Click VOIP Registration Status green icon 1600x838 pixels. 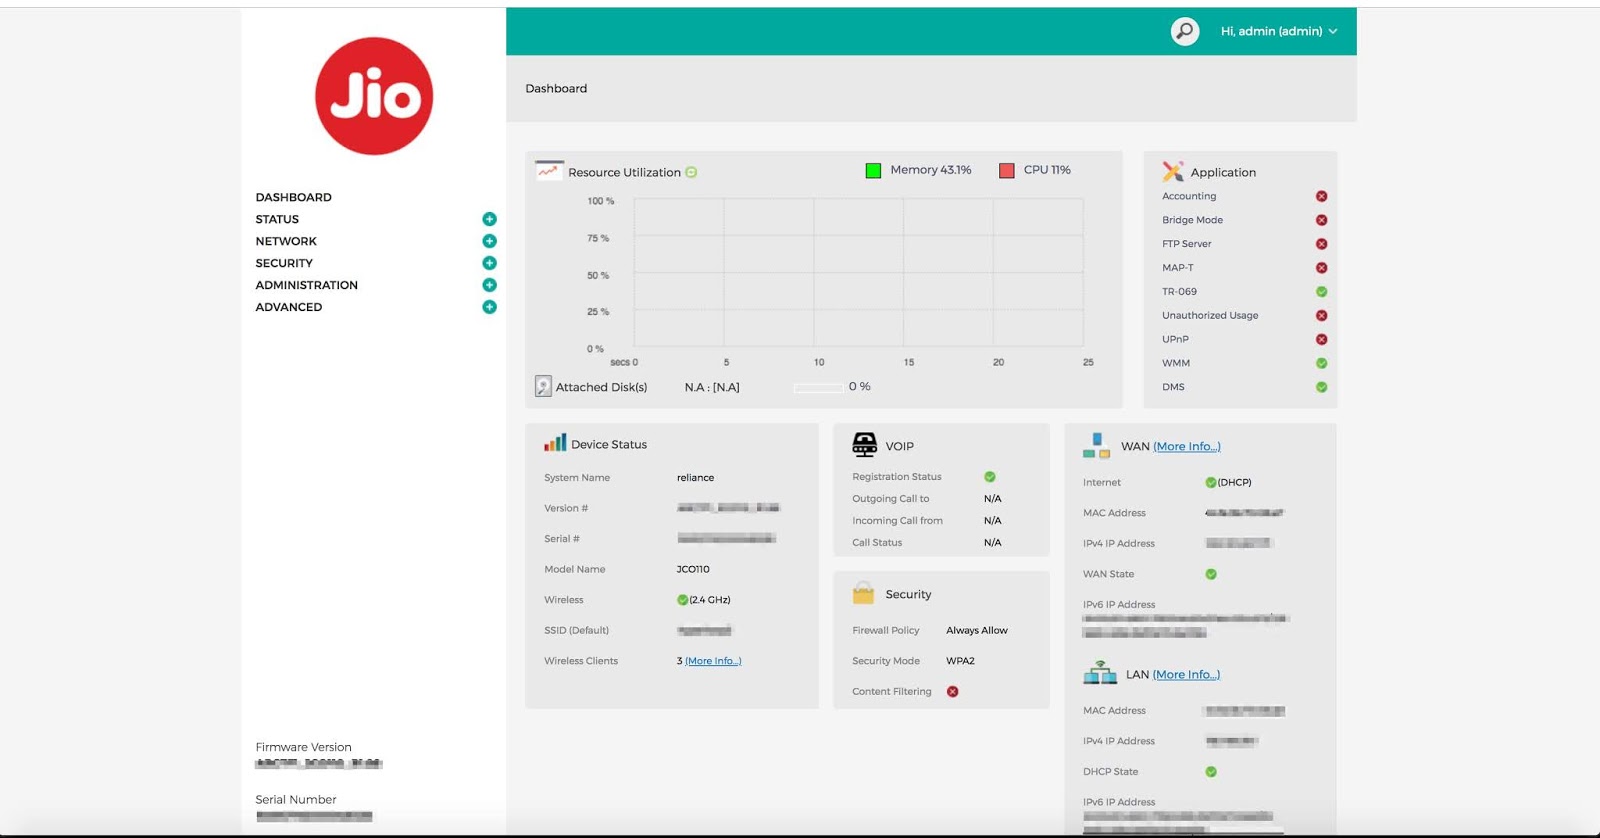coord(990,477)
